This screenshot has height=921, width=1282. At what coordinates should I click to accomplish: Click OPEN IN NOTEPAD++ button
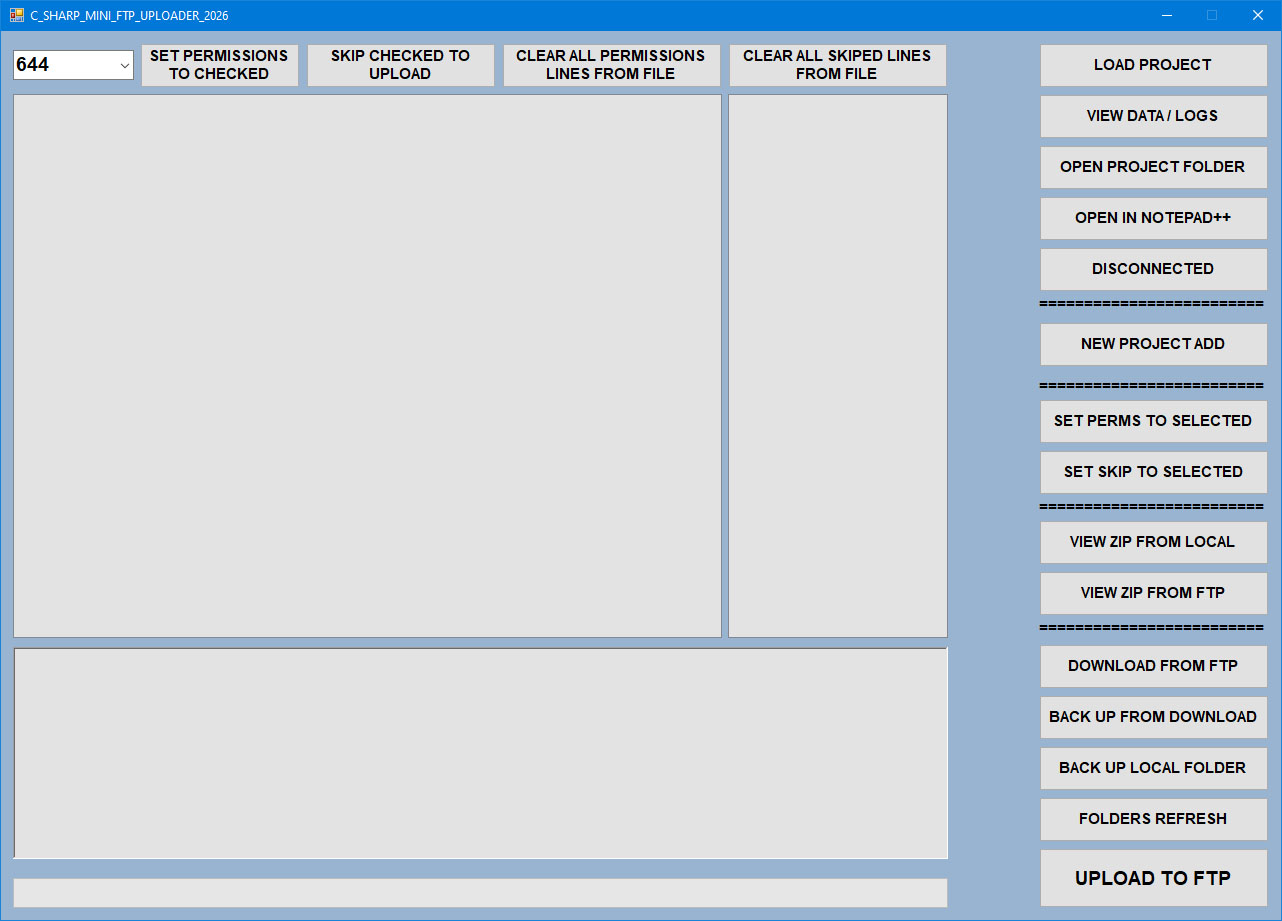click(1153, 218)
